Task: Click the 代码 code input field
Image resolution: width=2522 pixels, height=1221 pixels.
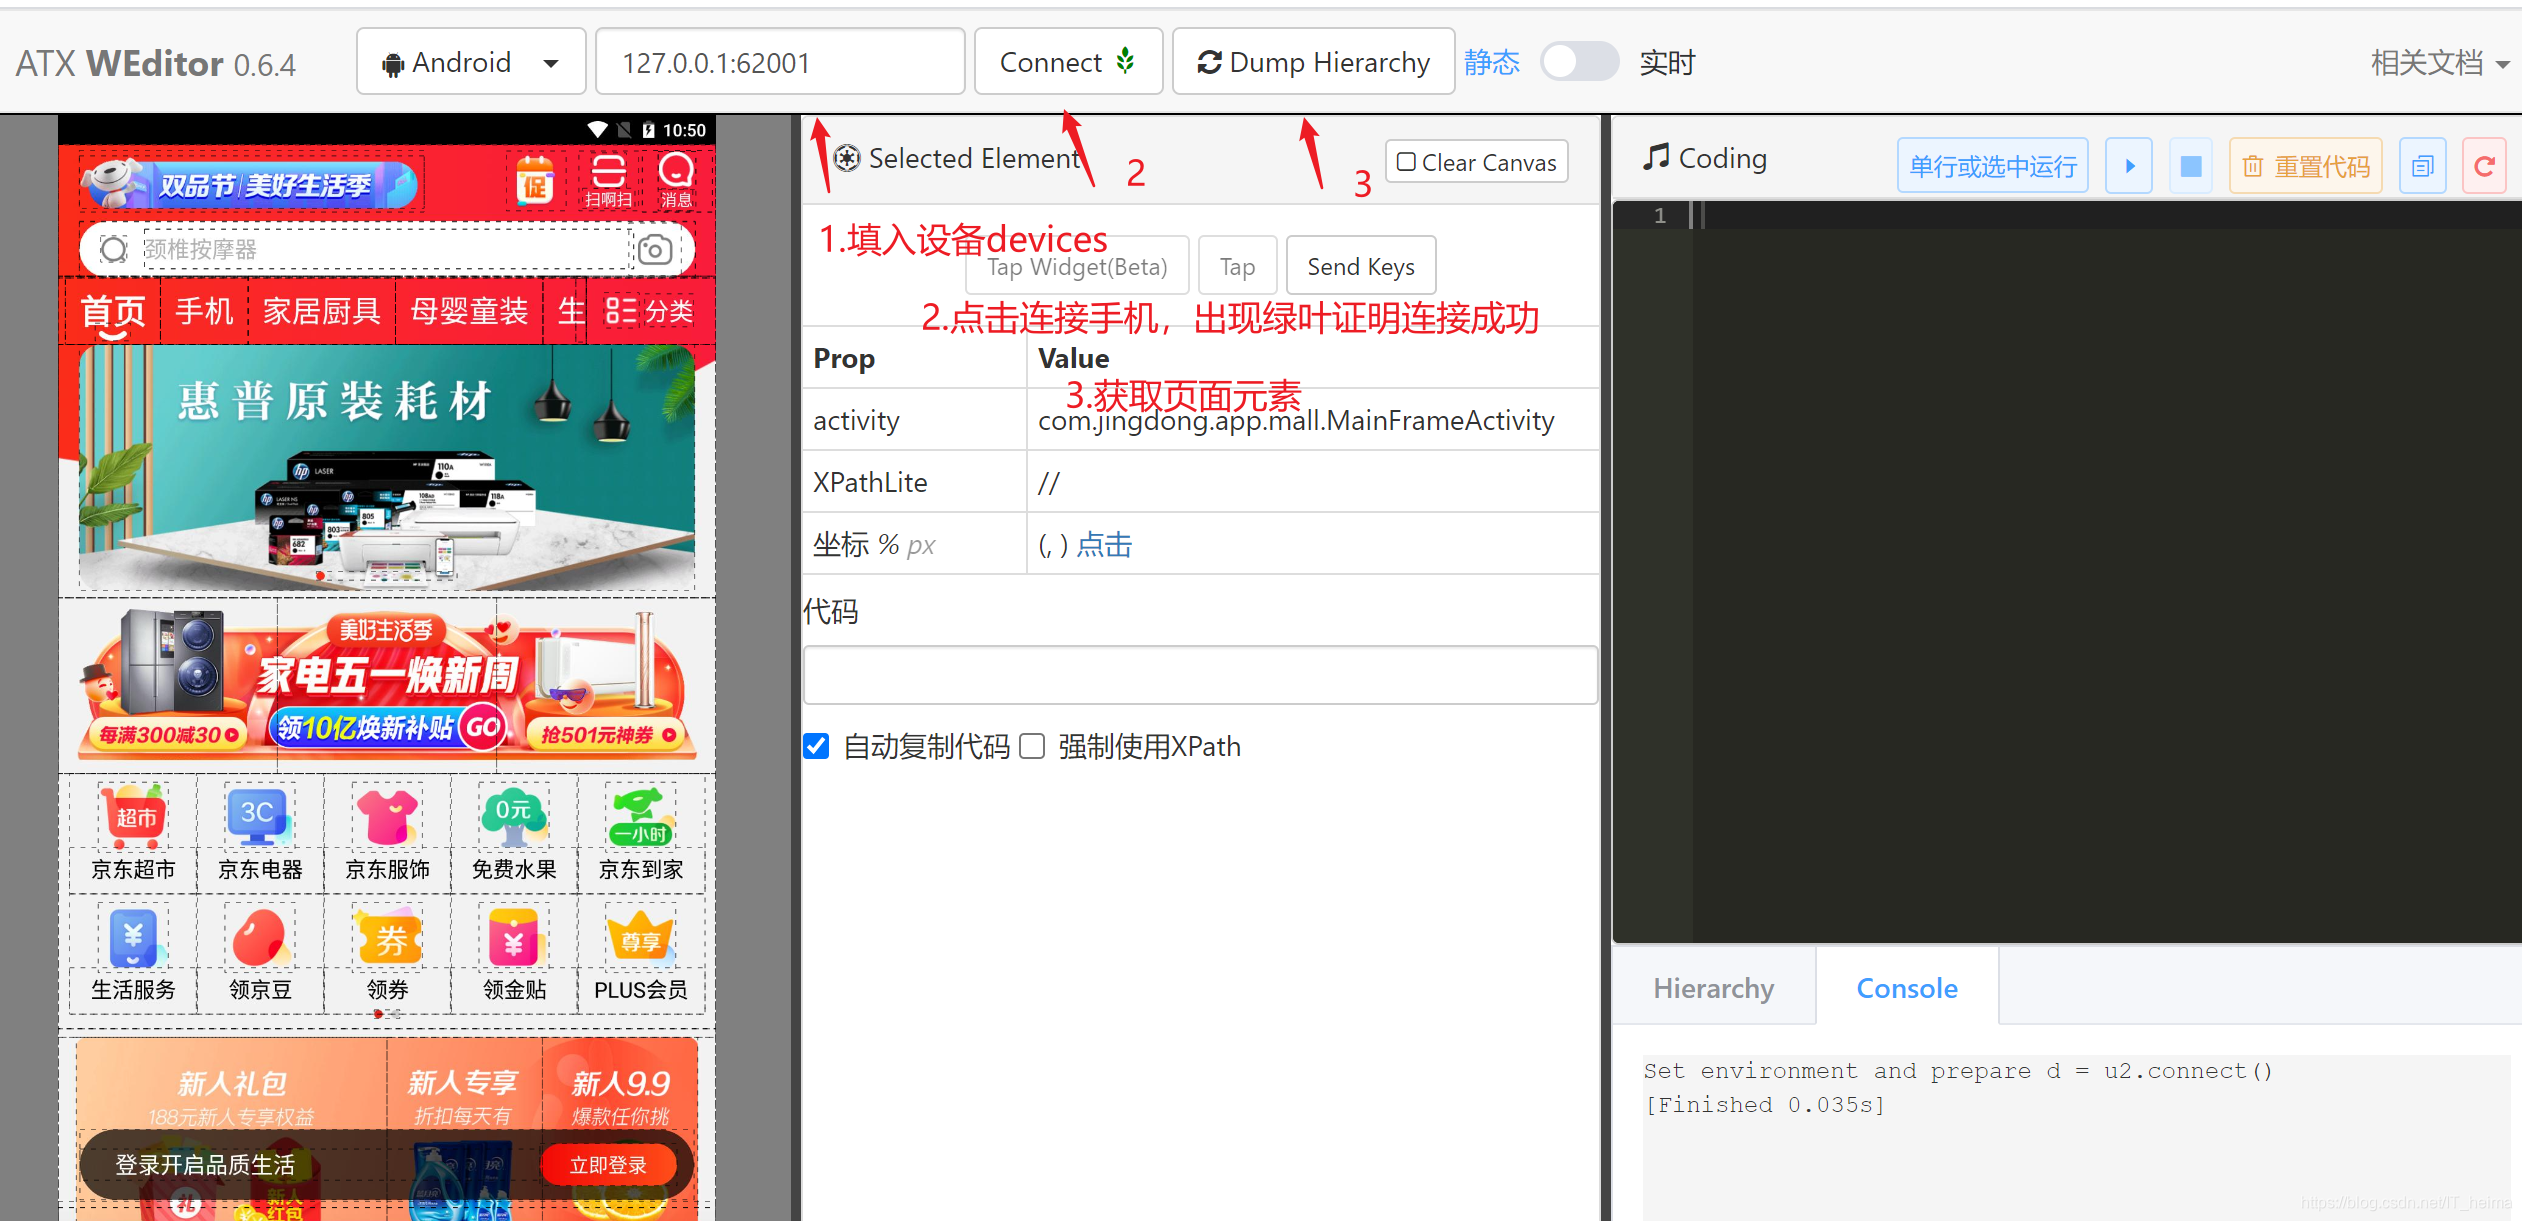Action: click(1200, 675)
